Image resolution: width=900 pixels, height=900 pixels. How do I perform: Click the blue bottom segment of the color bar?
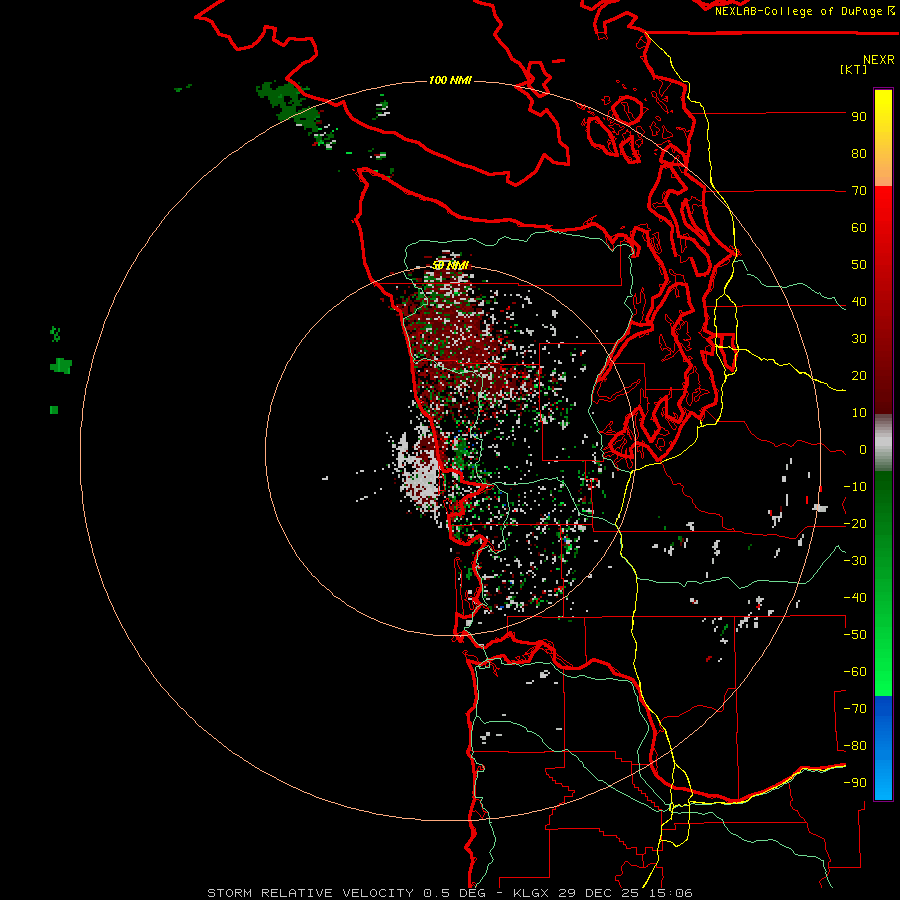883,747
